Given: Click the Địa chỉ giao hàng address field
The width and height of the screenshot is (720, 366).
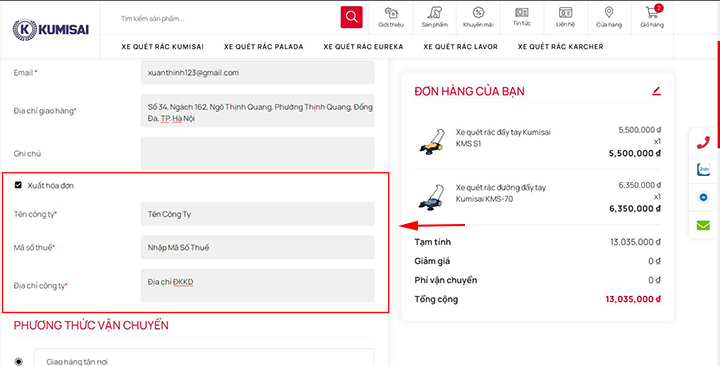Looking at the screenshot, I should [x=258, y=111].
